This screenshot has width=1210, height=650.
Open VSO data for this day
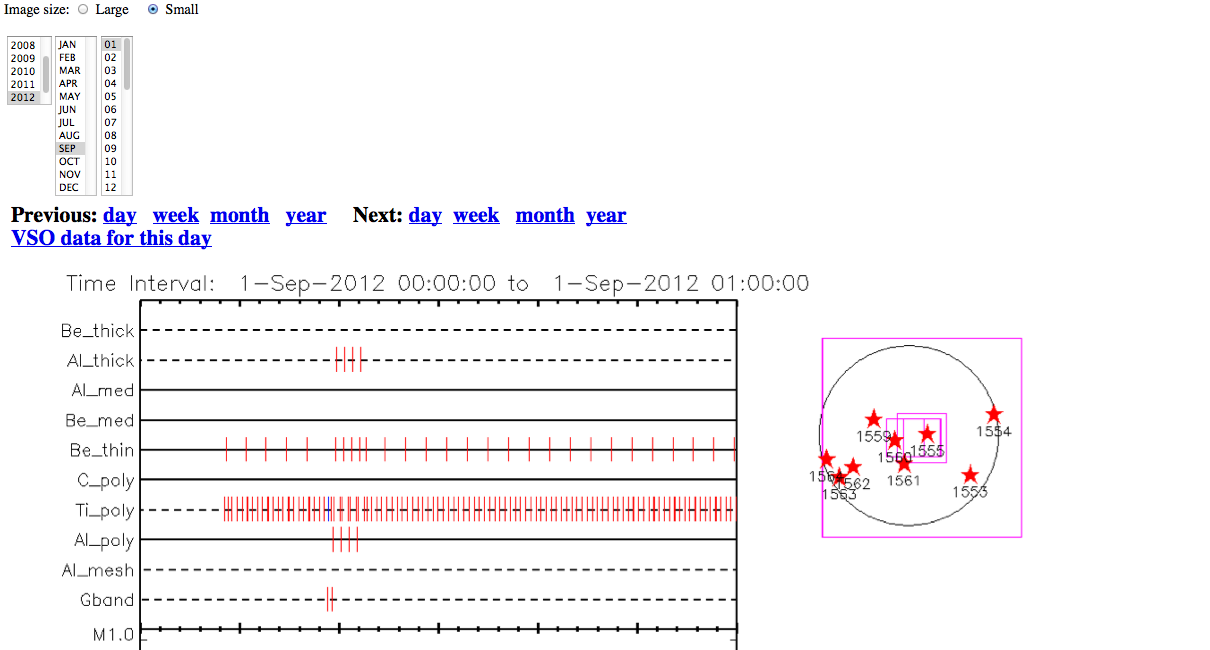coord(111,238)
